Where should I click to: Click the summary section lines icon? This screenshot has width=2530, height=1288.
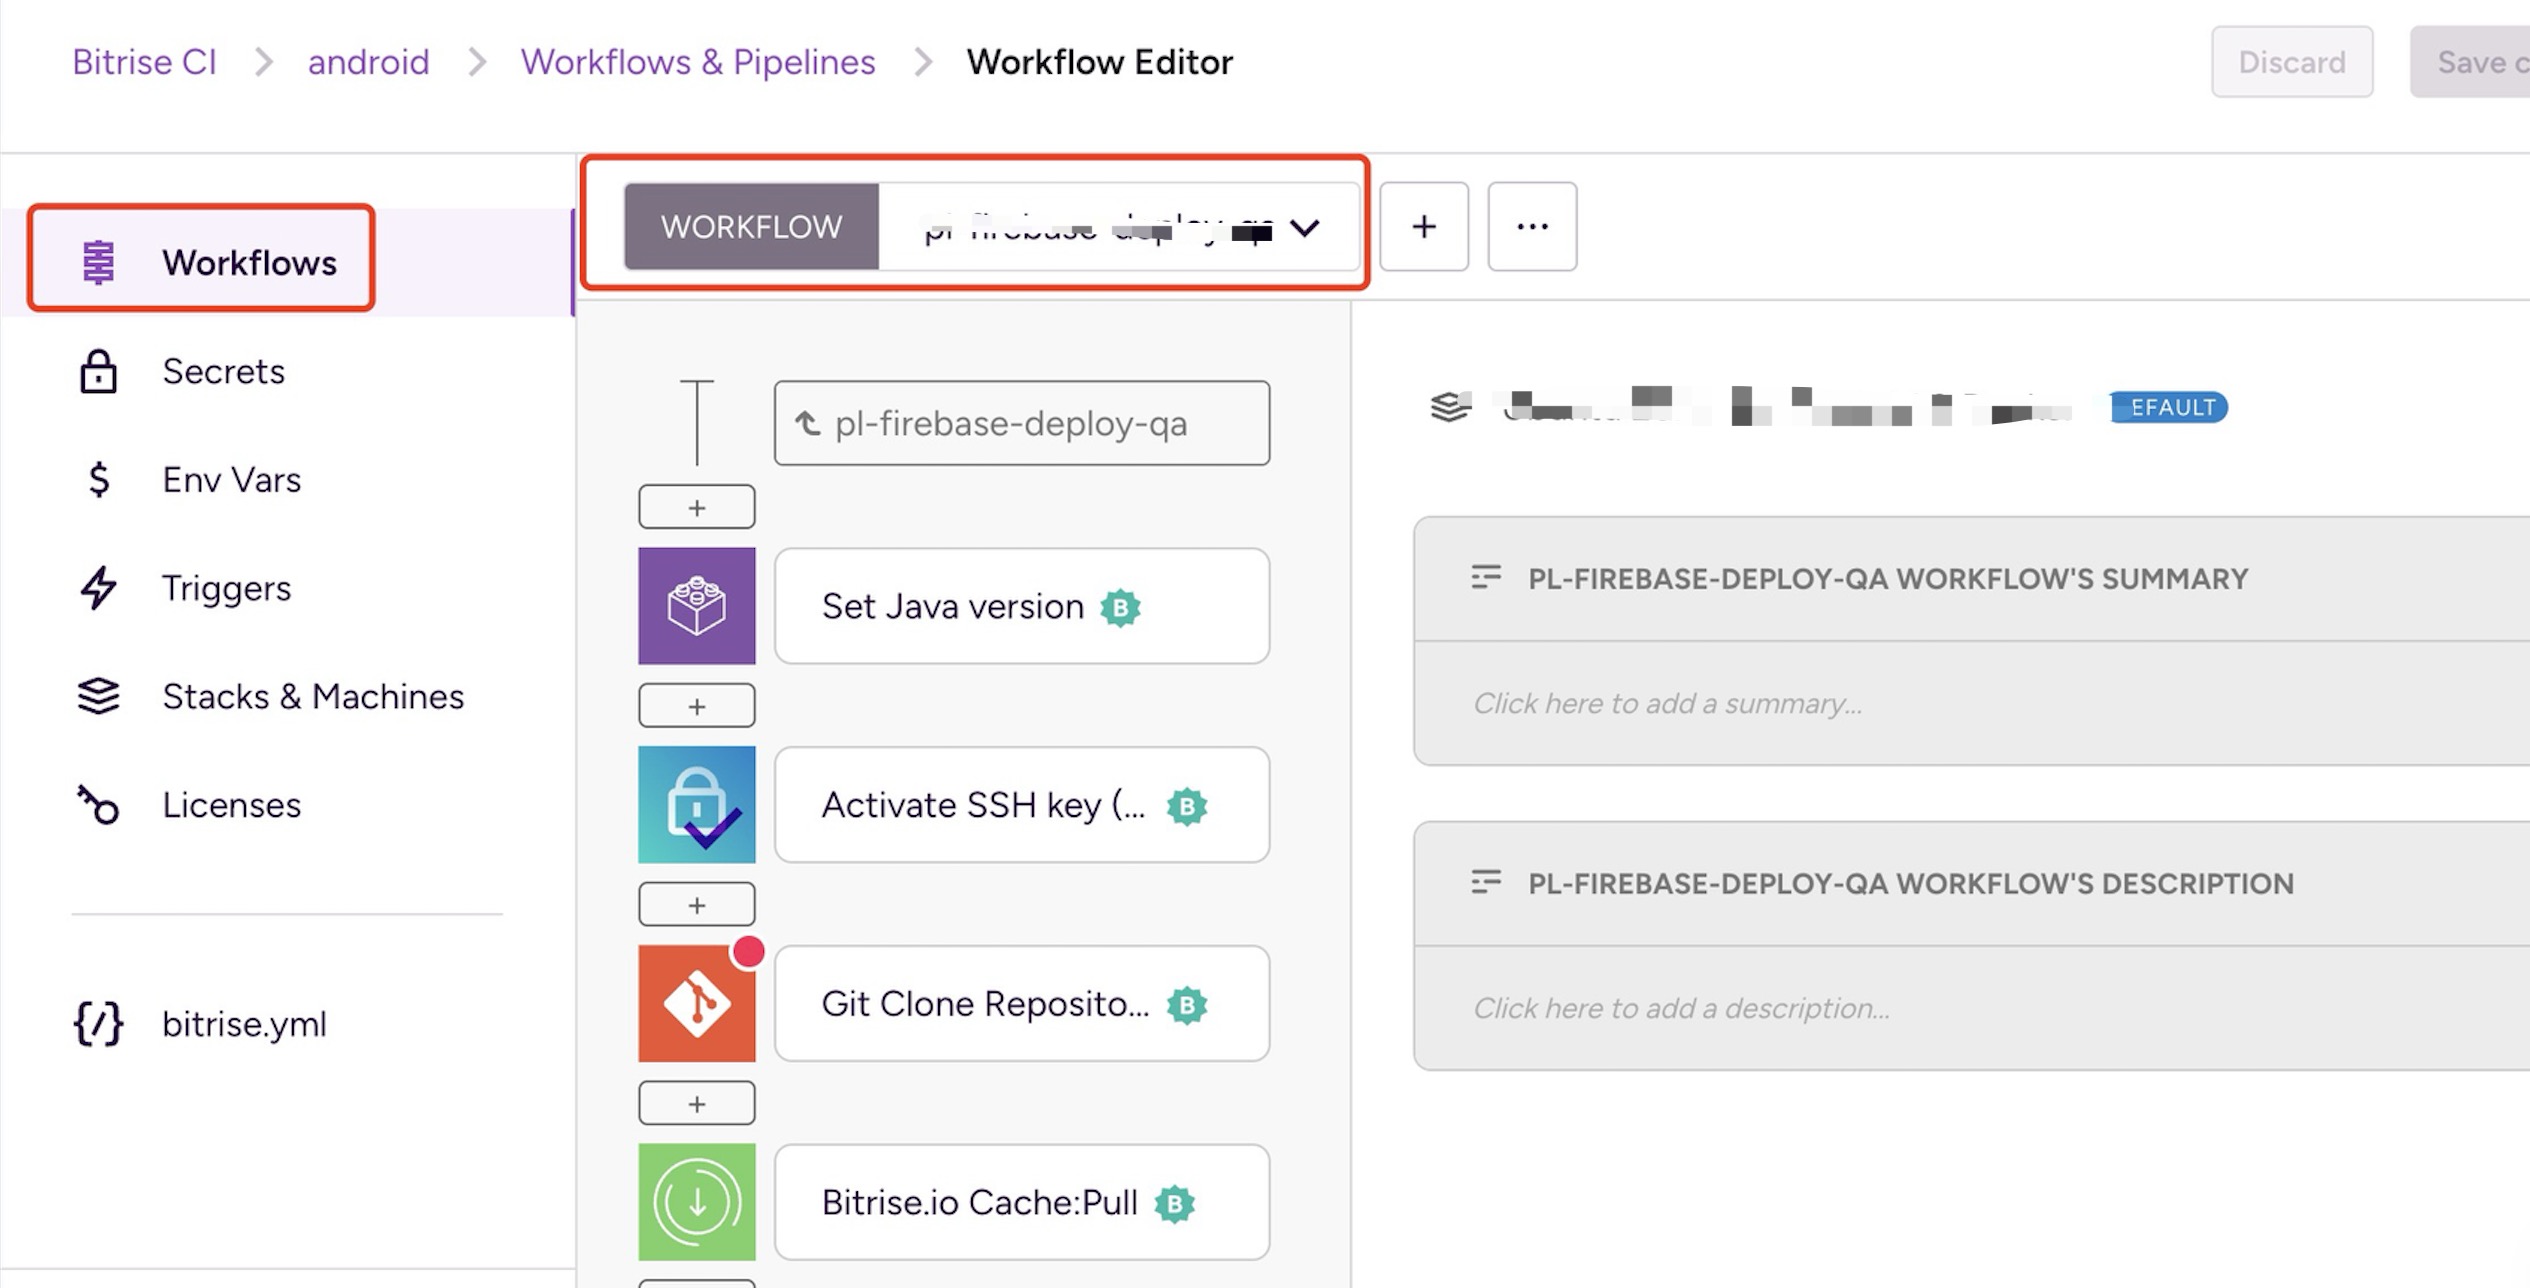click(x=1486, y=577)
